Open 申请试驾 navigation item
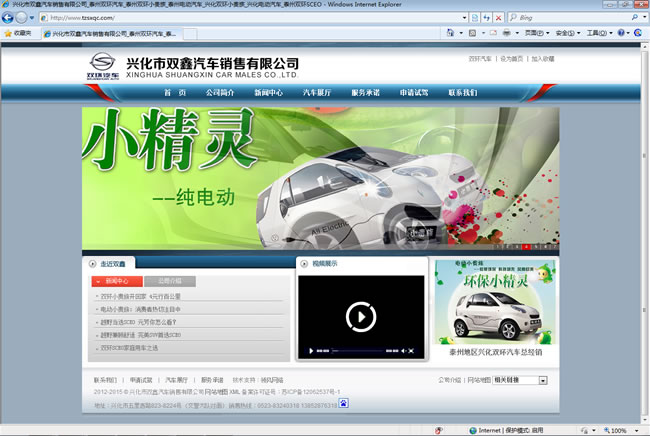Viewport: 650px width, 436px height. (414, 93)
